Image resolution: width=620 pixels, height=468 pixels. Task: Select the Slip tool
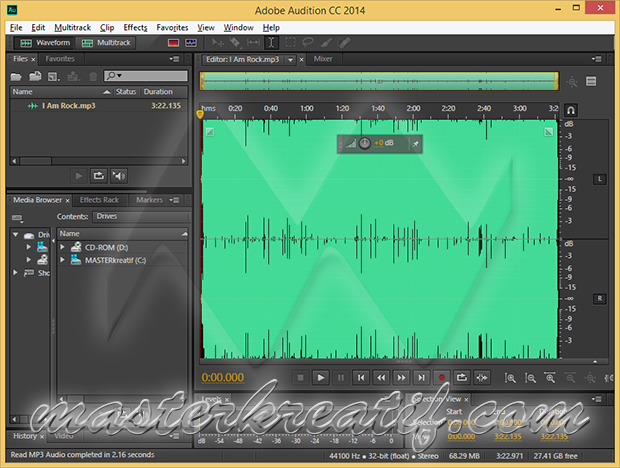coord(253,43)
